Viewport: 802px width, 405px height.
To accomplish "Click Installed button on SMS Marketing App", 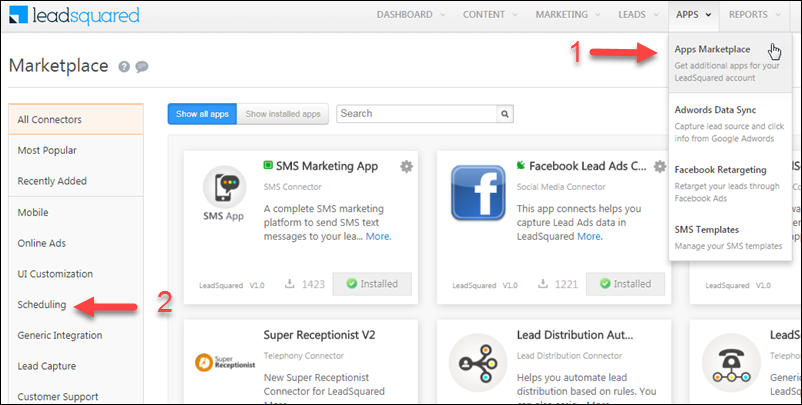I will click(x=372, y=284).
